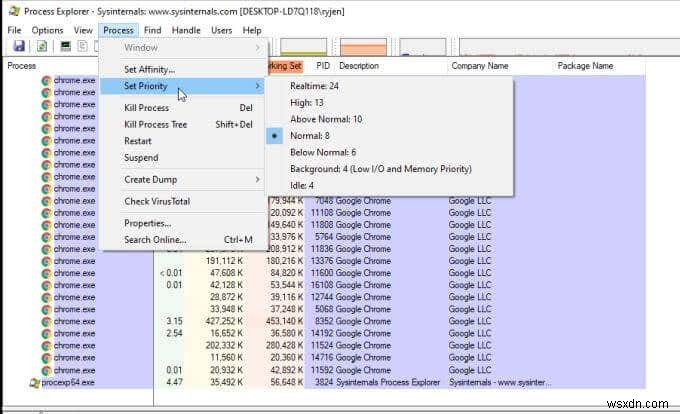The height and width of the screenshot is (414, 680).
Task: Open the File menu
Action: tap(14, 30)
